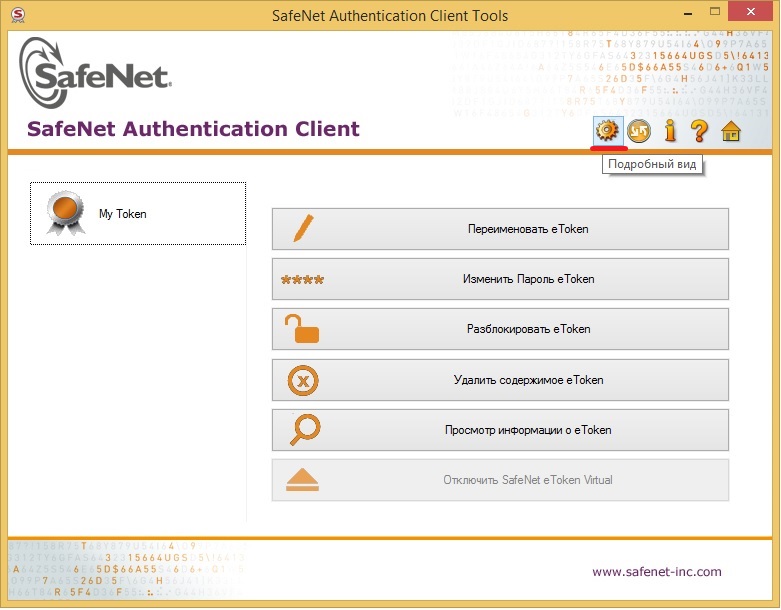Maximize the SafeNet Authentication Client Tools window
781x610 pixels.
715,12
